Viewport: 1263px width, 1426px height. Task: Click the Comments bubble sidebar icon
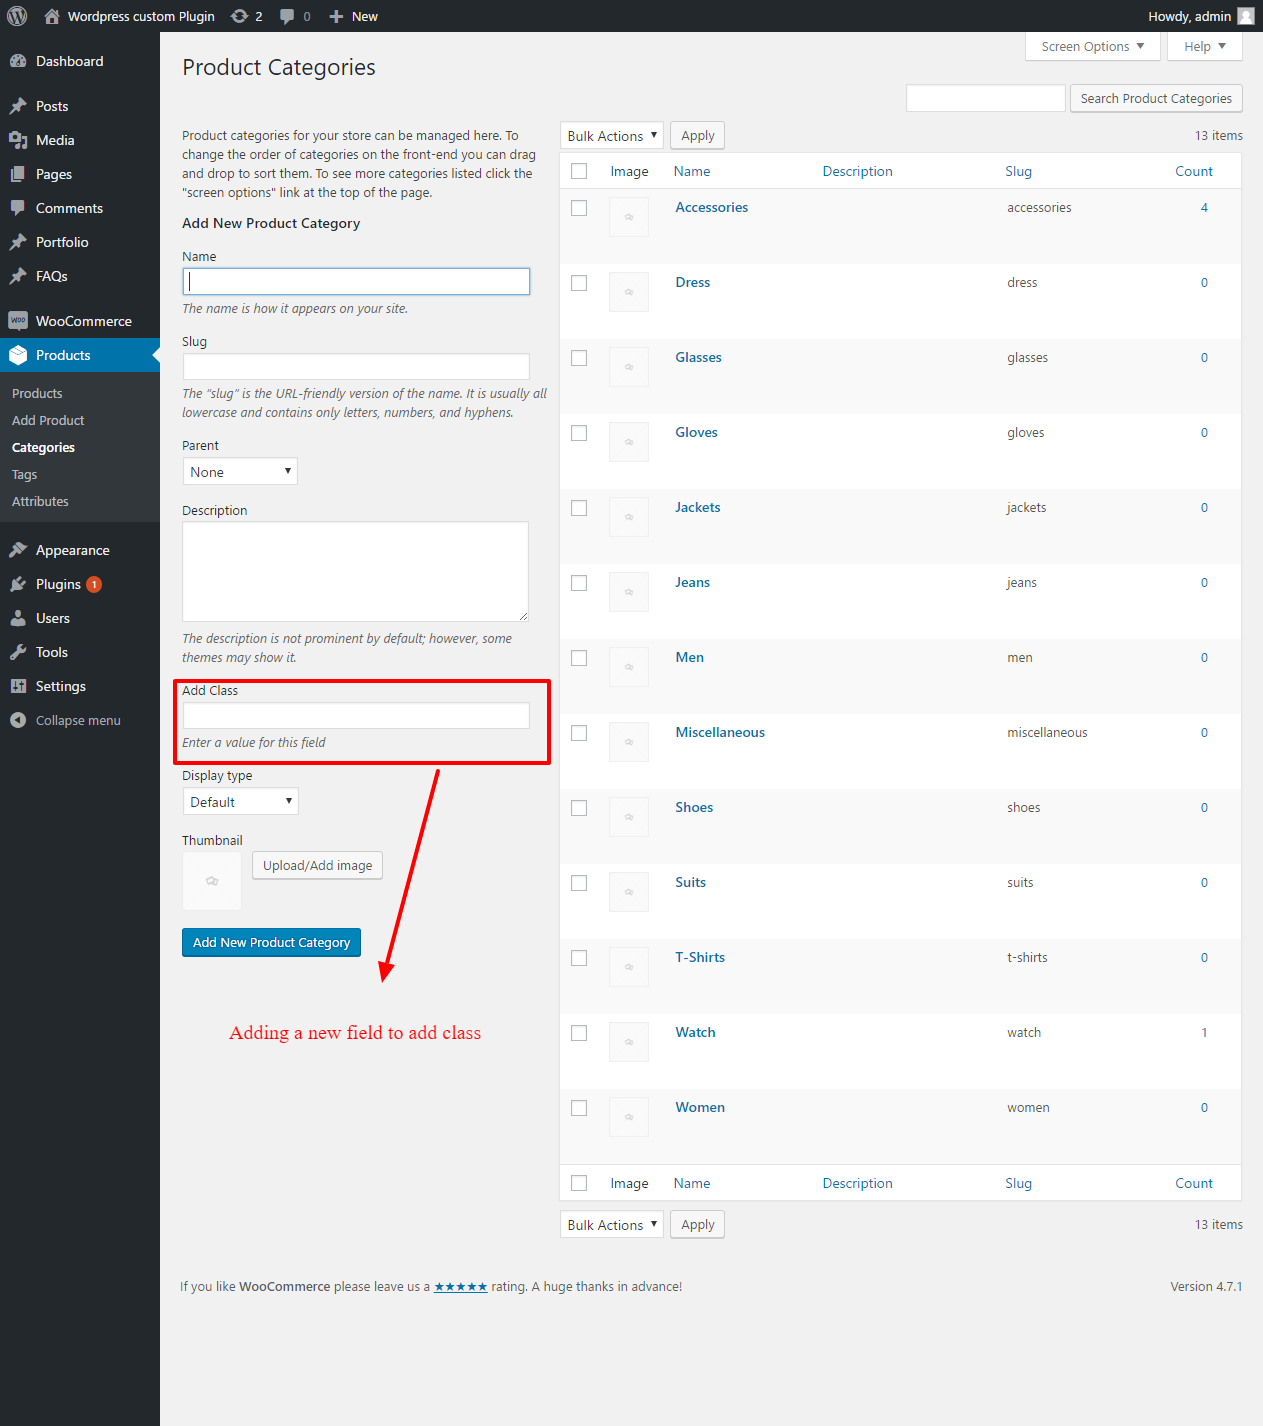pos(18,208)
